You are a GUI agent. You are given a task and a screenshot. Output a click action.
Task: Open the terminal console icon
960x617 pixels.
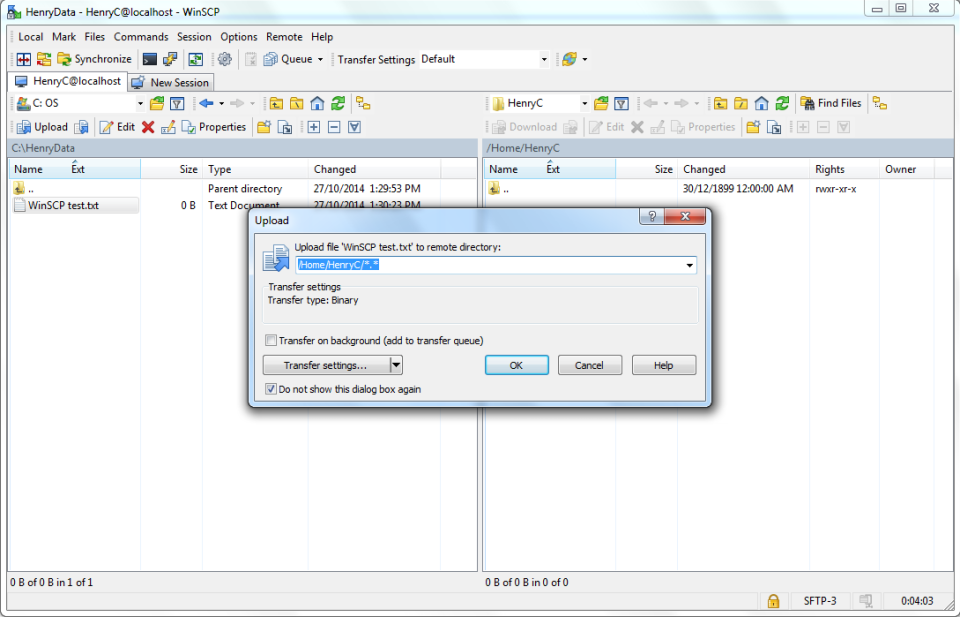tap(149, 59)
